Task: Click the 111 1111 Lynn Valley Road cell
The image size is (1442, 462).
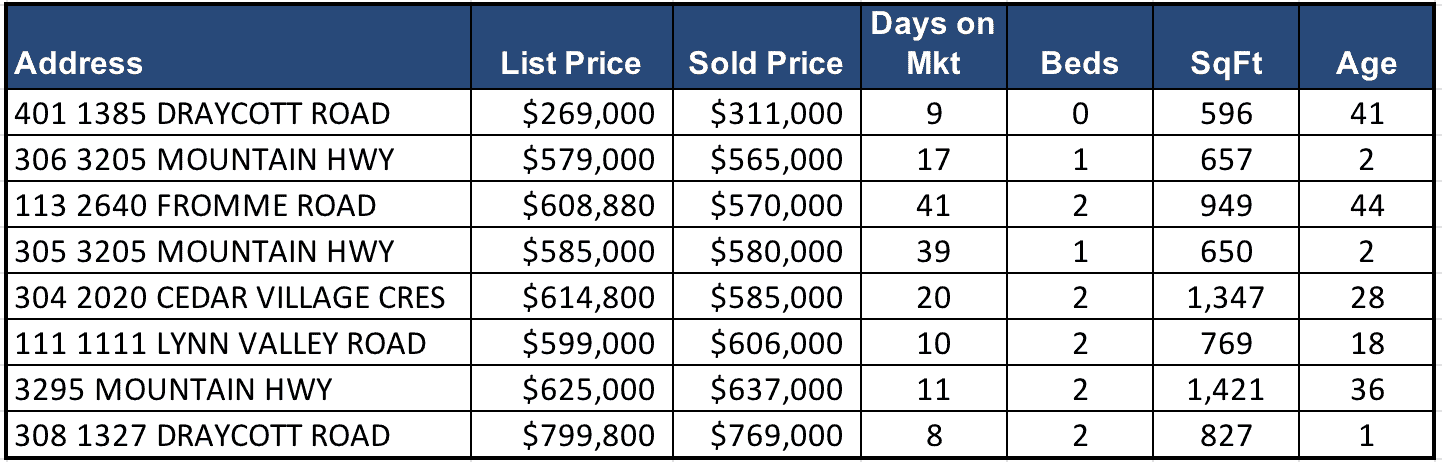Action: 220,344
